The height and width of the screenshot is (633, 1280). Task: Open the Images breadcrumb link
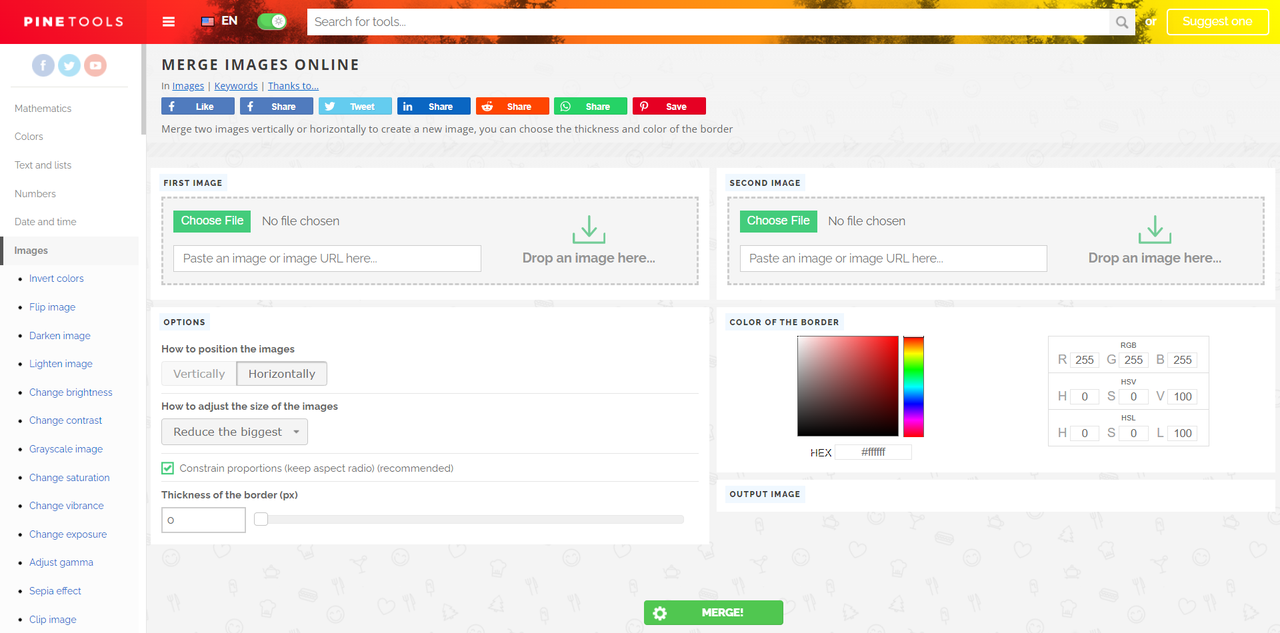pos(188,86)
